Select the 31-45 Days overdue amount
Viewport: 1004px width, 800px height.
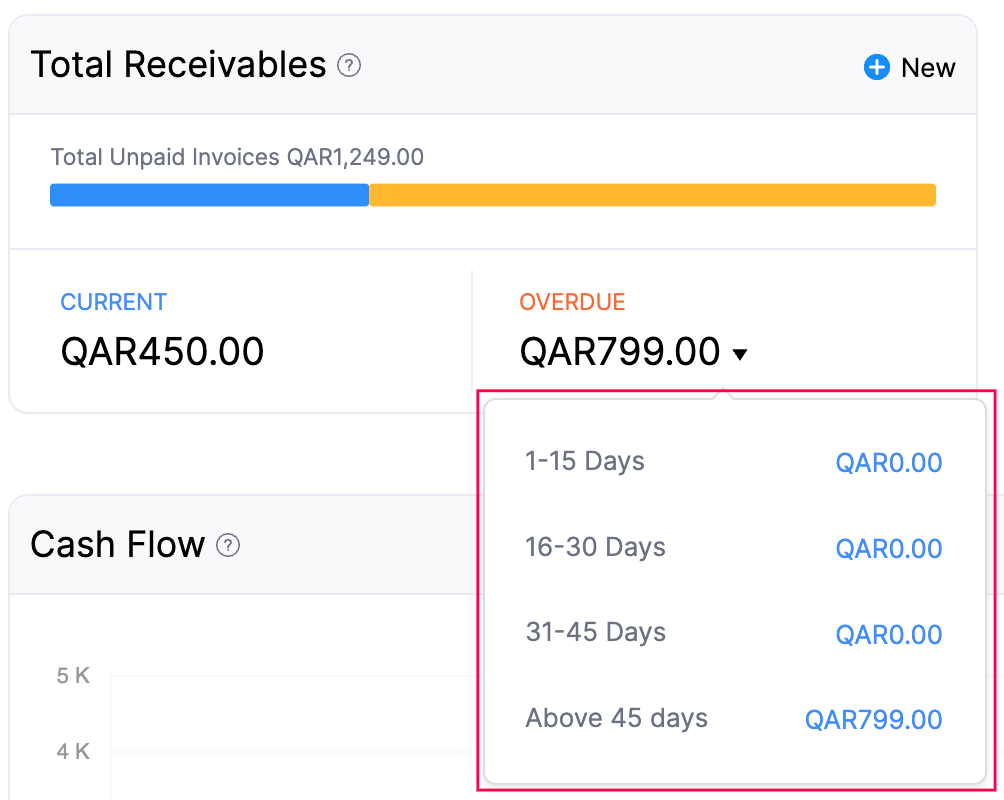(x=888, y=633)
